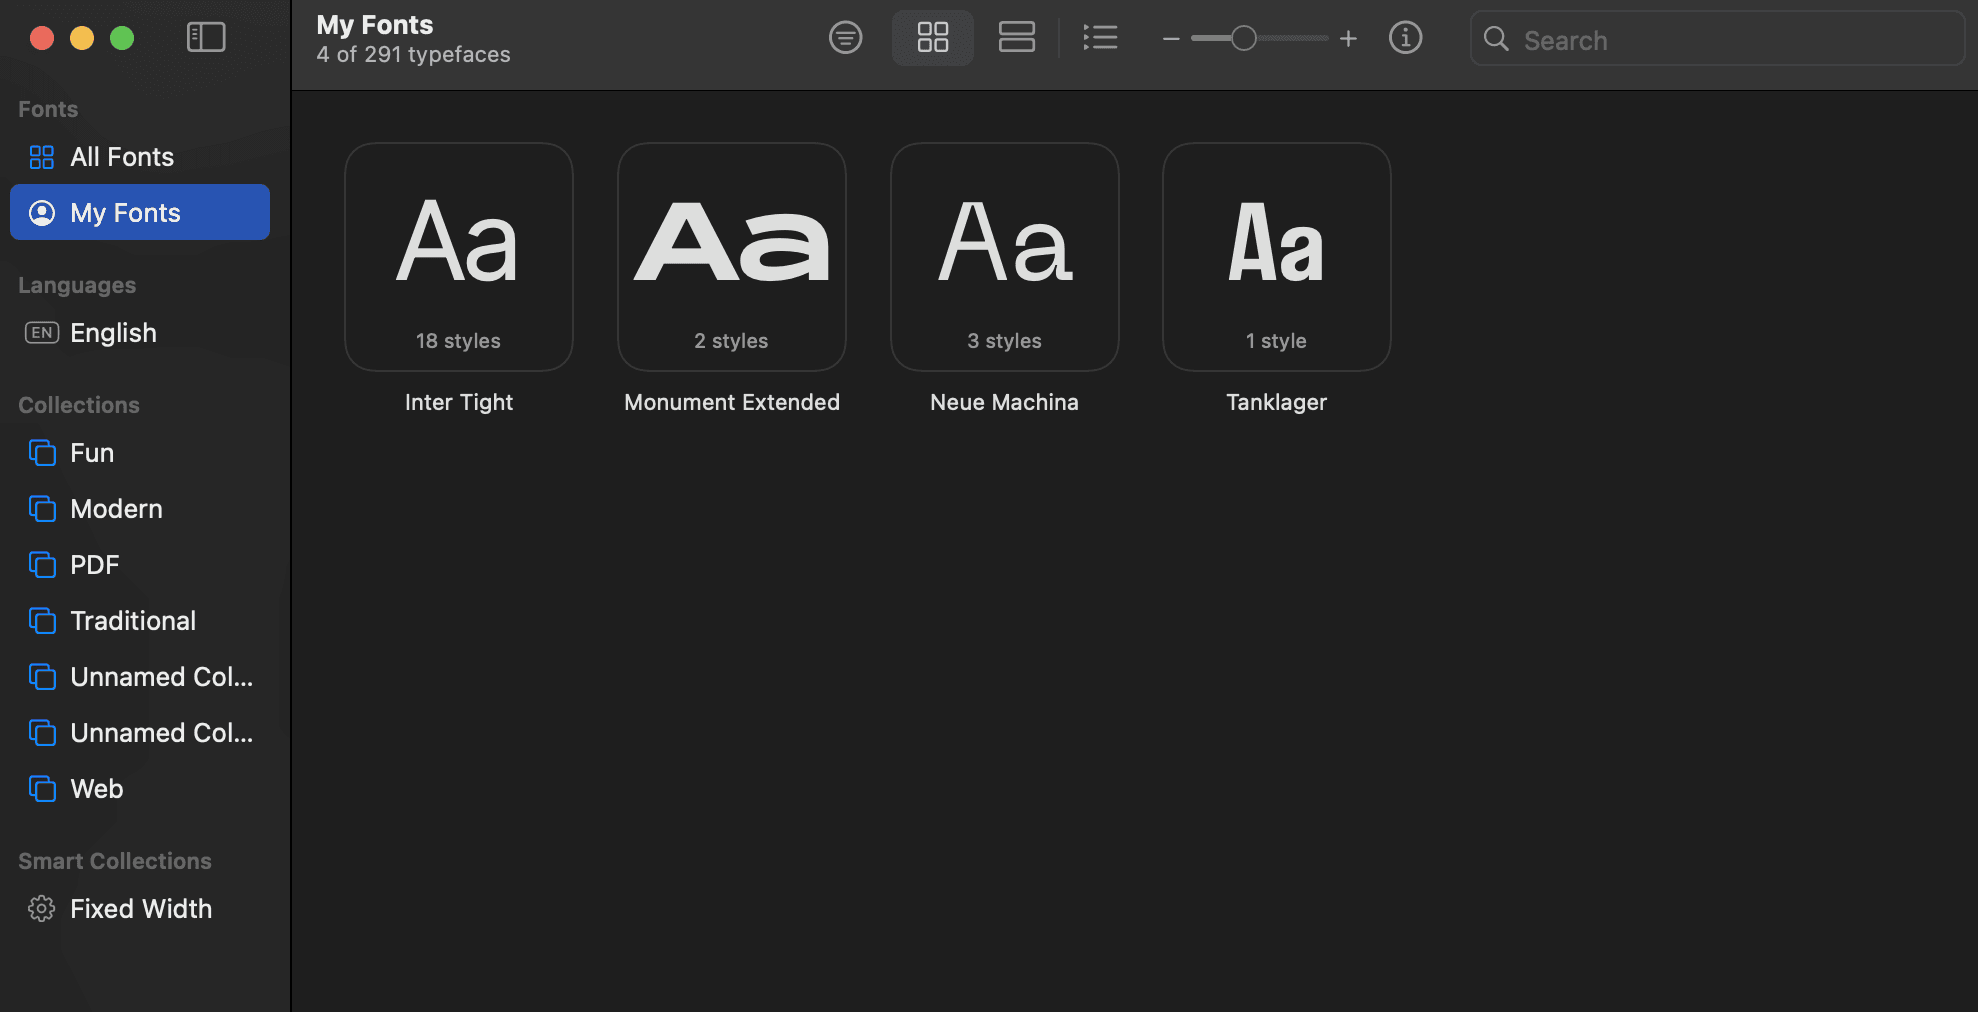Click the preview size slider knob
The width and height of the screenshot is (1978, 1012).
pyautogui.click(x=1243, y=39)
